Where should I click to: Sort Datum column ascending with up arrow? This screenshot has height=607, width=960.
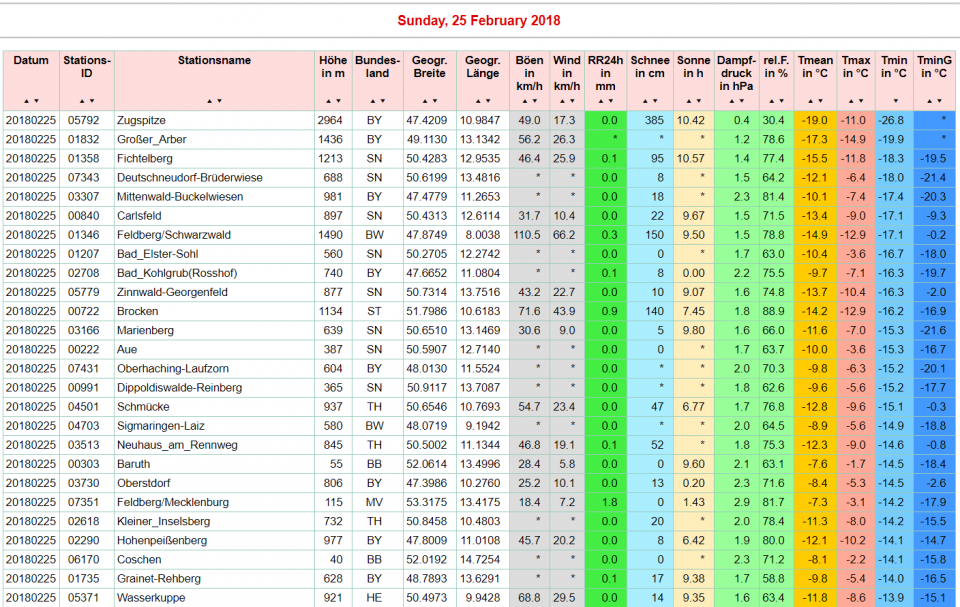(26, 101)
